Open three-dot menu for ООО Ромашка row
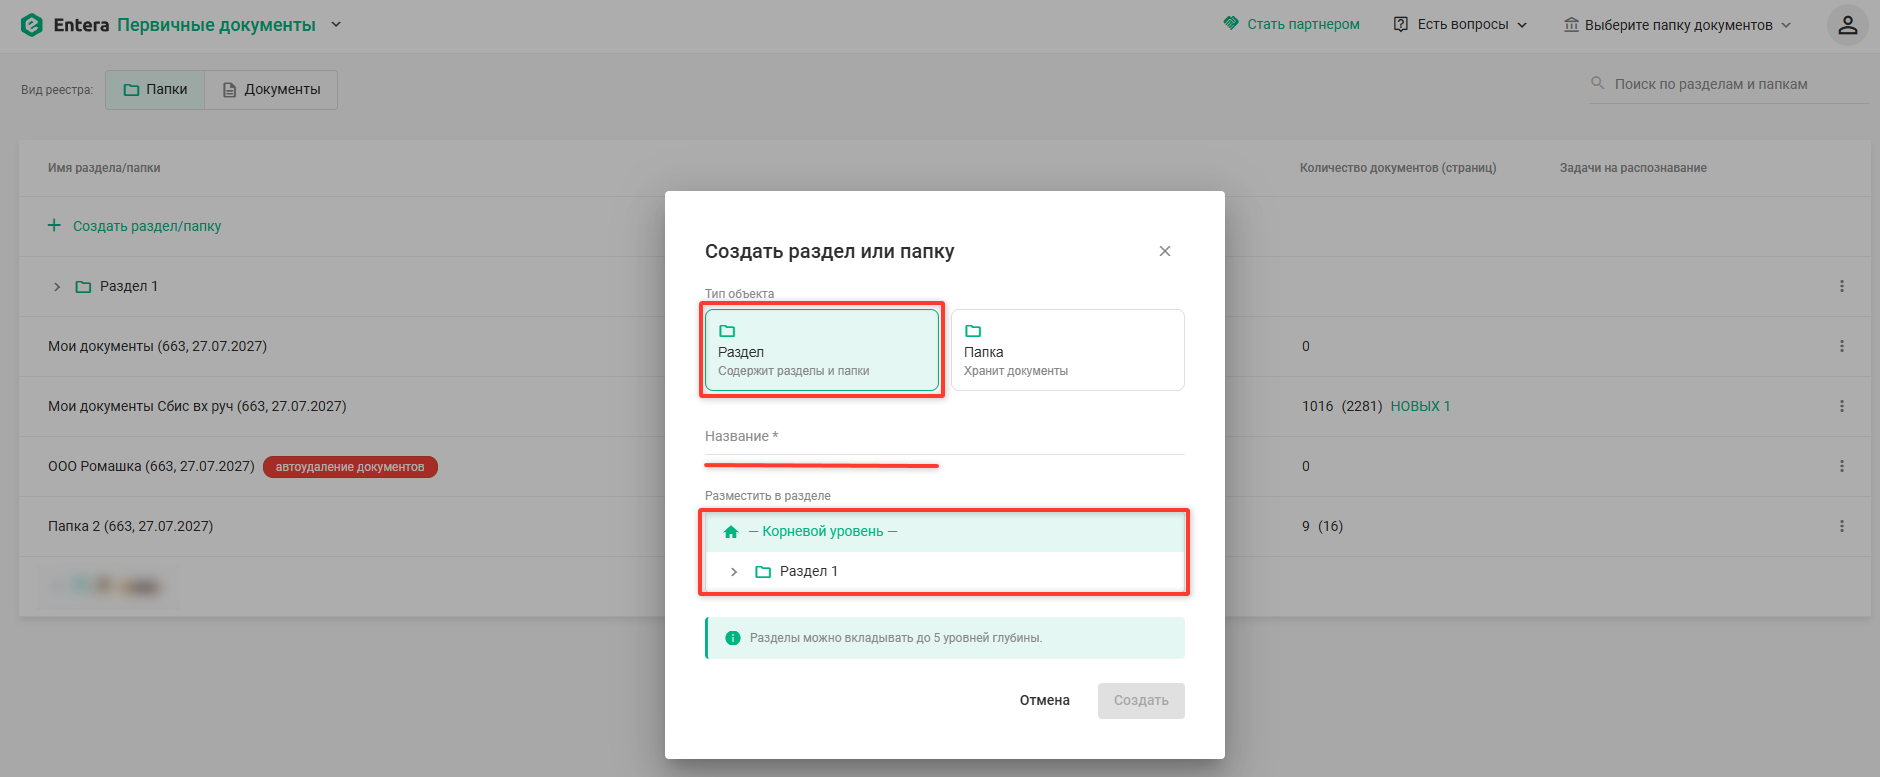Screen dimensions: 1880x777 click(x=1841, y=466)
